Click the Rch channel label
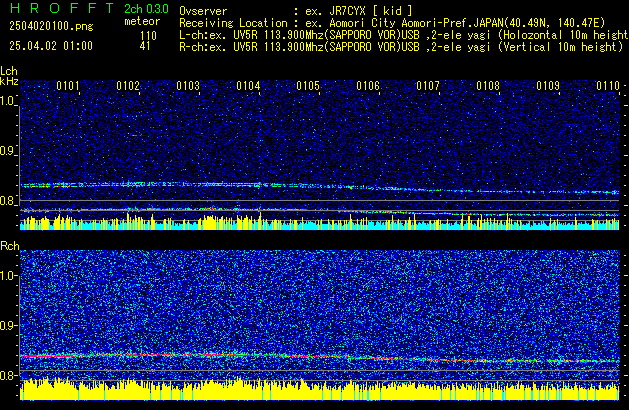Screen dimensions: 629x410 click(10, 246)
